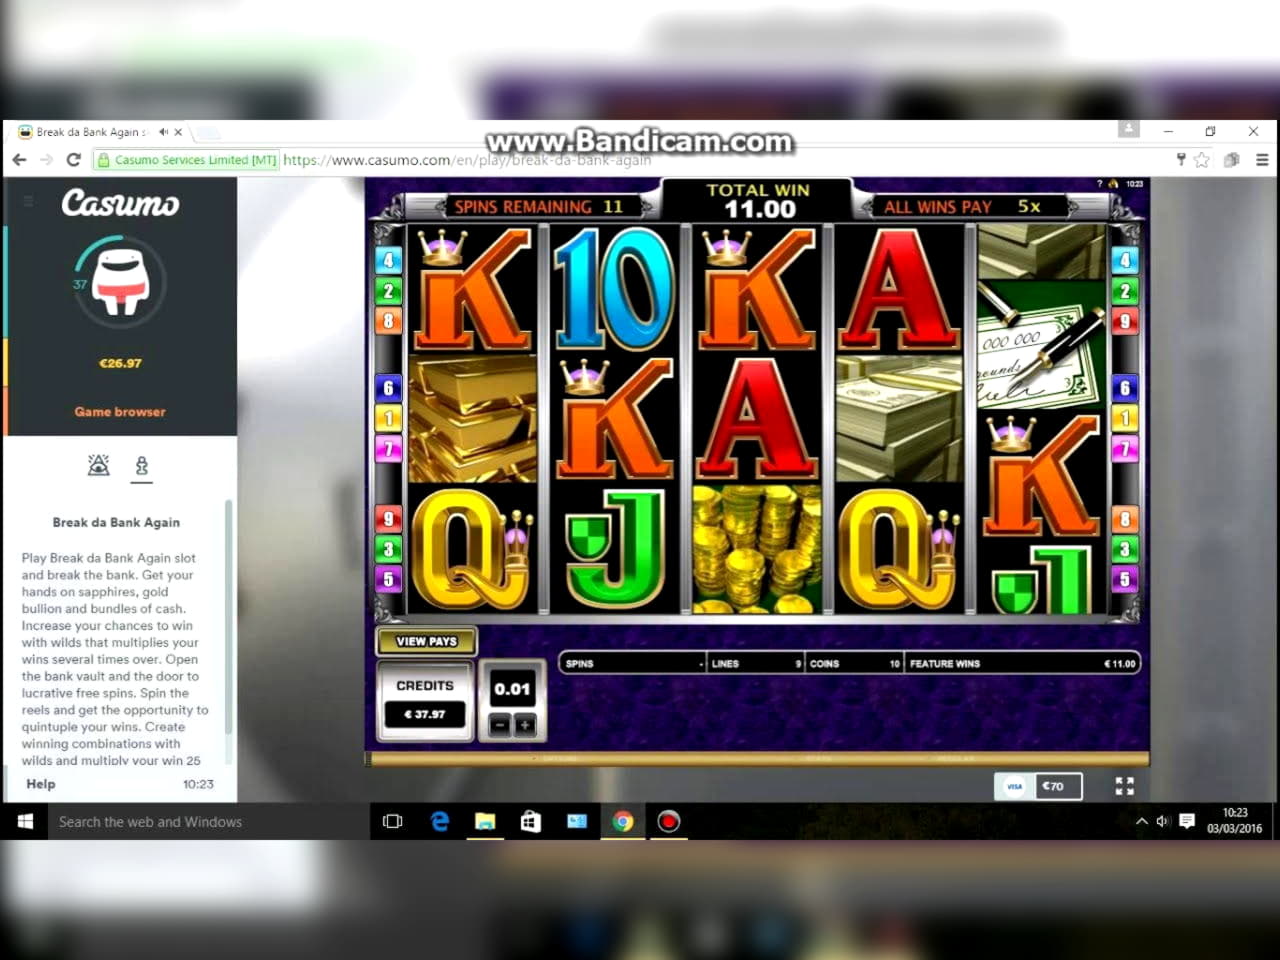Image resolution: width=1280 pixels, height=960 pixels.
Task: Toggle game sound with the speaker icon
Action: tap(1113, 184)
